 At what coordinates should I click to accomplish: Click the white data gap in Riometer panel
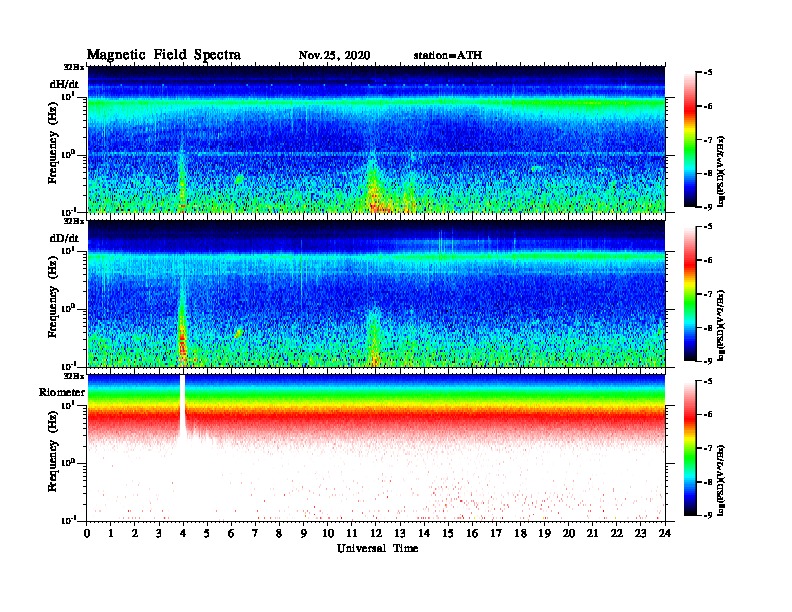pyautogui.click(x=182, y=404)
